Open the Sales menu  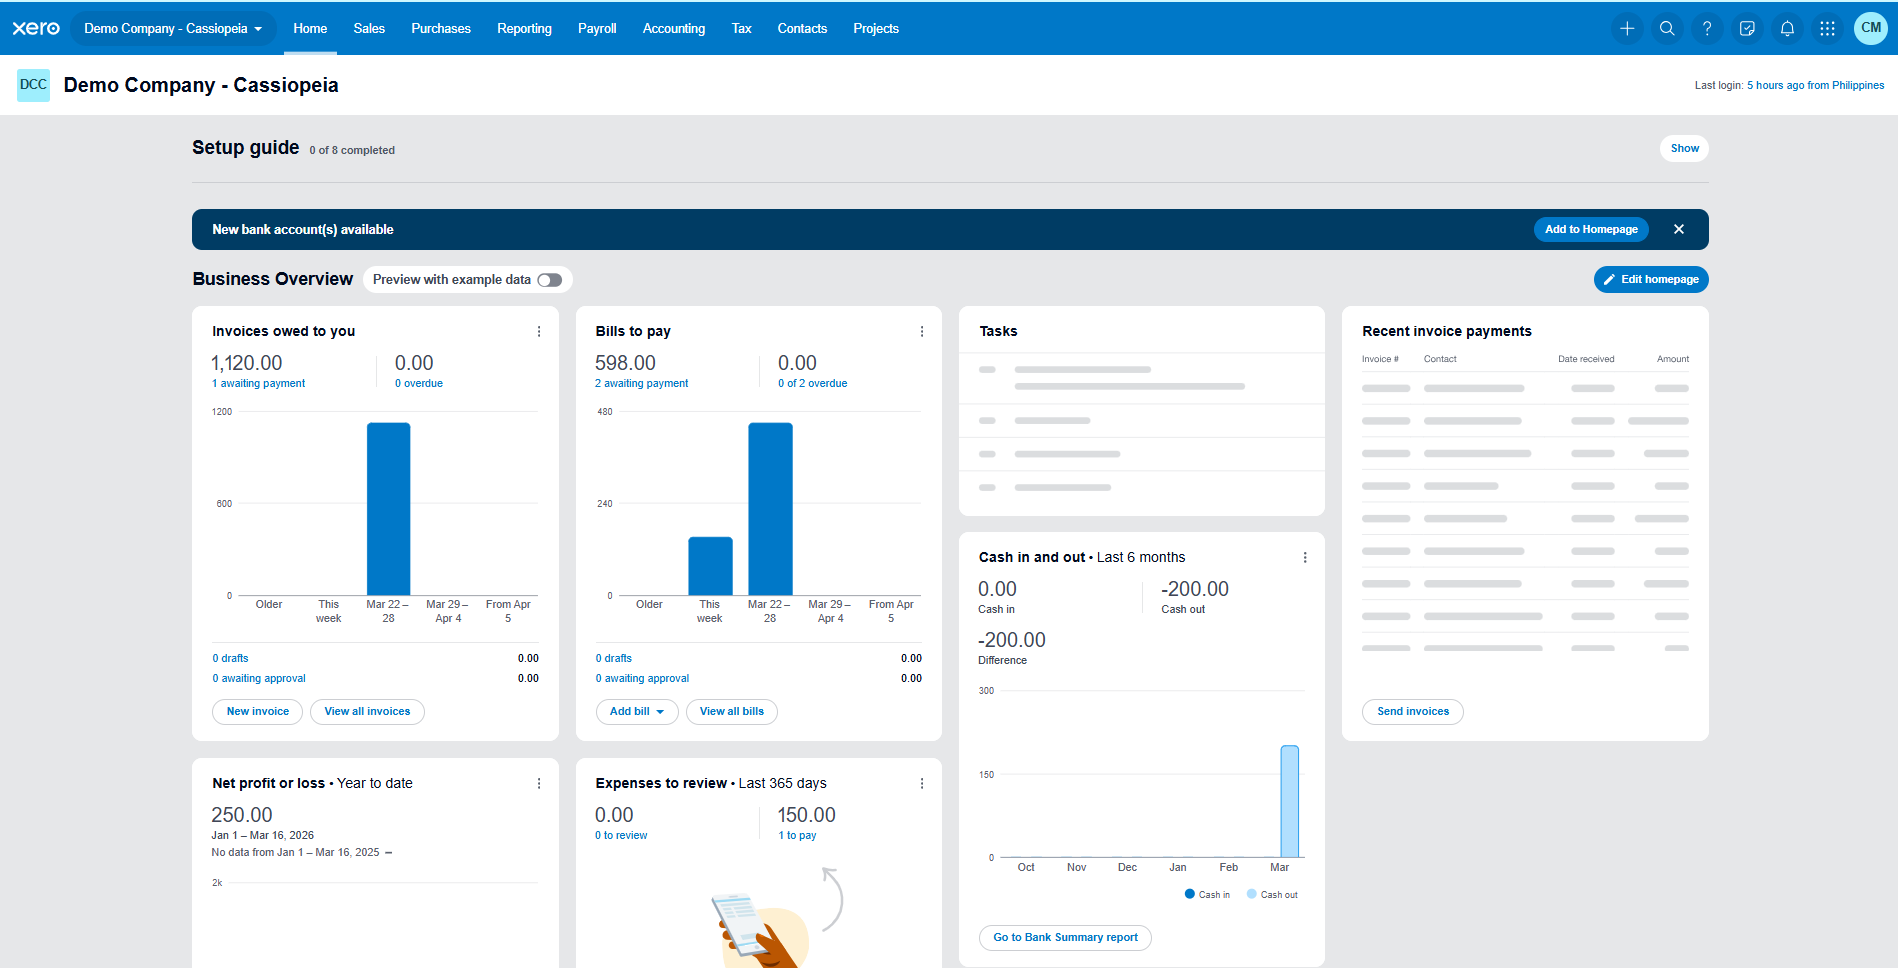coord(369,28)
